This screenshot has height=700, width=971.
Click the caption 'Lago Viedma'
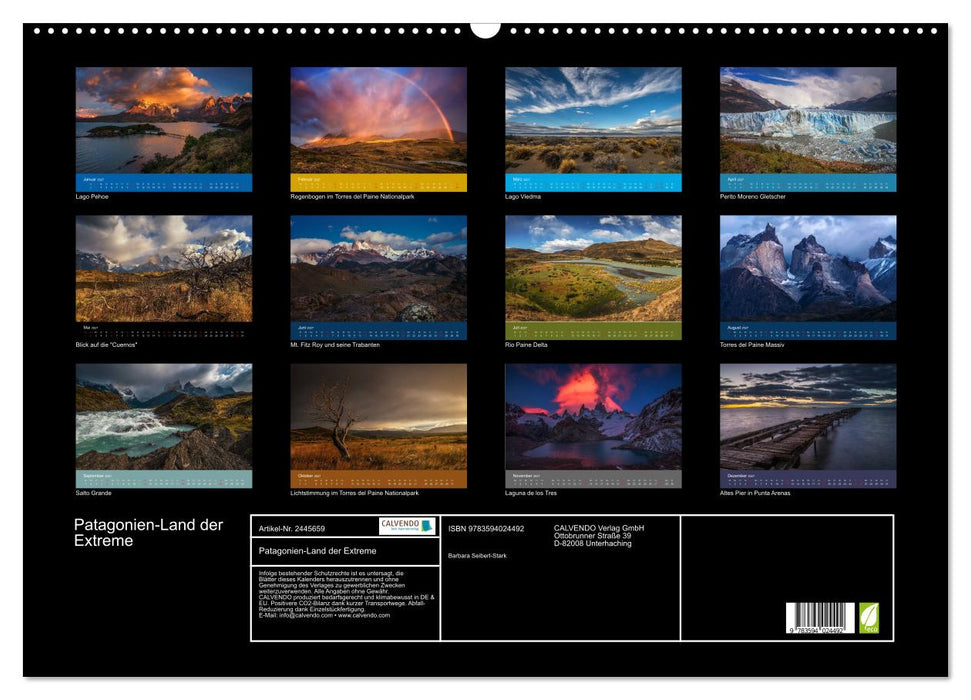[x=523, y=196]
